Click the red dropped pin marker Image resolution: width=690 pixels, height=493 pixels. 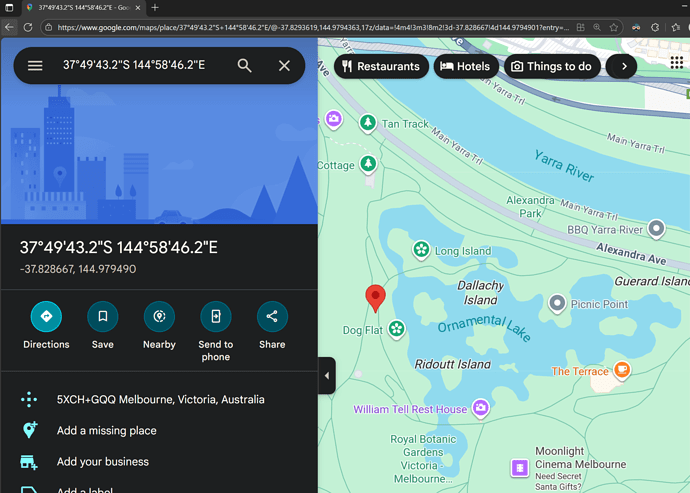375,297
